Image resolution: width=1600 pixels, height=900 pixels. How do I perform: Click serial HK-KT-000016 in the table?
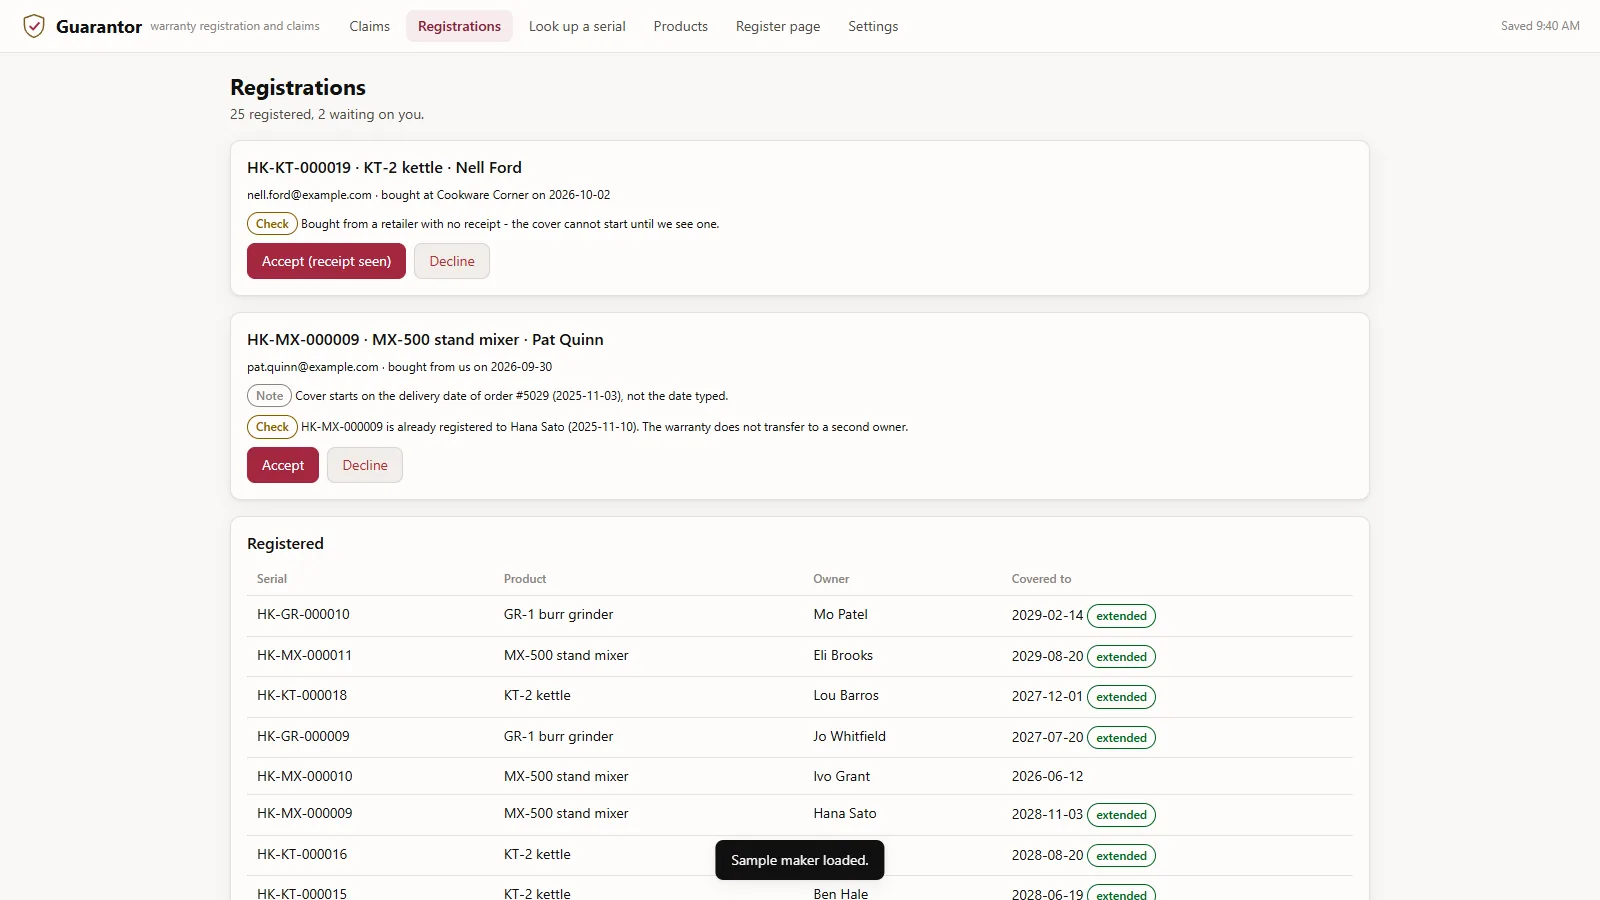pyautogui.click(x=302, y=854)
